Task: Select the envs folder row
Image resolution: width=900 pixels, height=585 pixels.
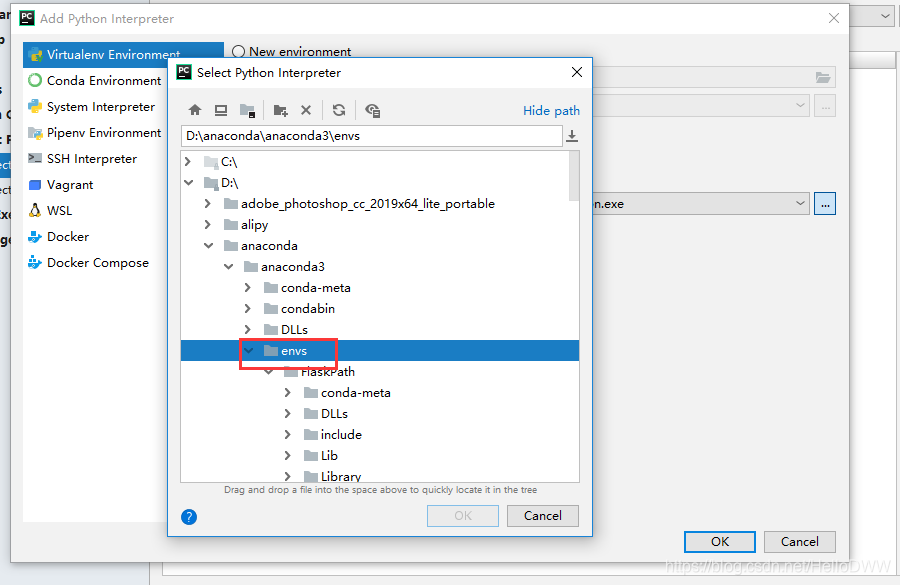Action: pyautogui.click(x=379, y=351)
